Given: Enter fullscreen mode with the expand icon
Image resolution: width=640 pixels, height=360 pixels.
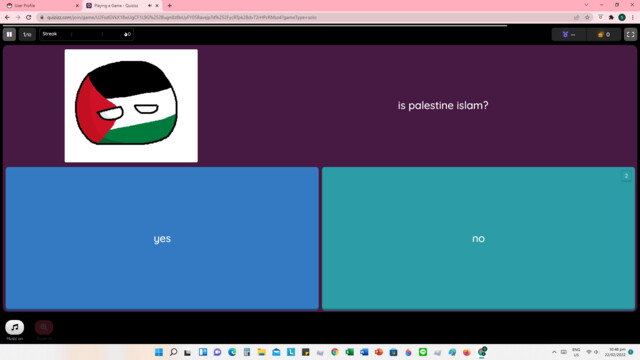Looking at the screenshot, I should click(x=630, y=34).
